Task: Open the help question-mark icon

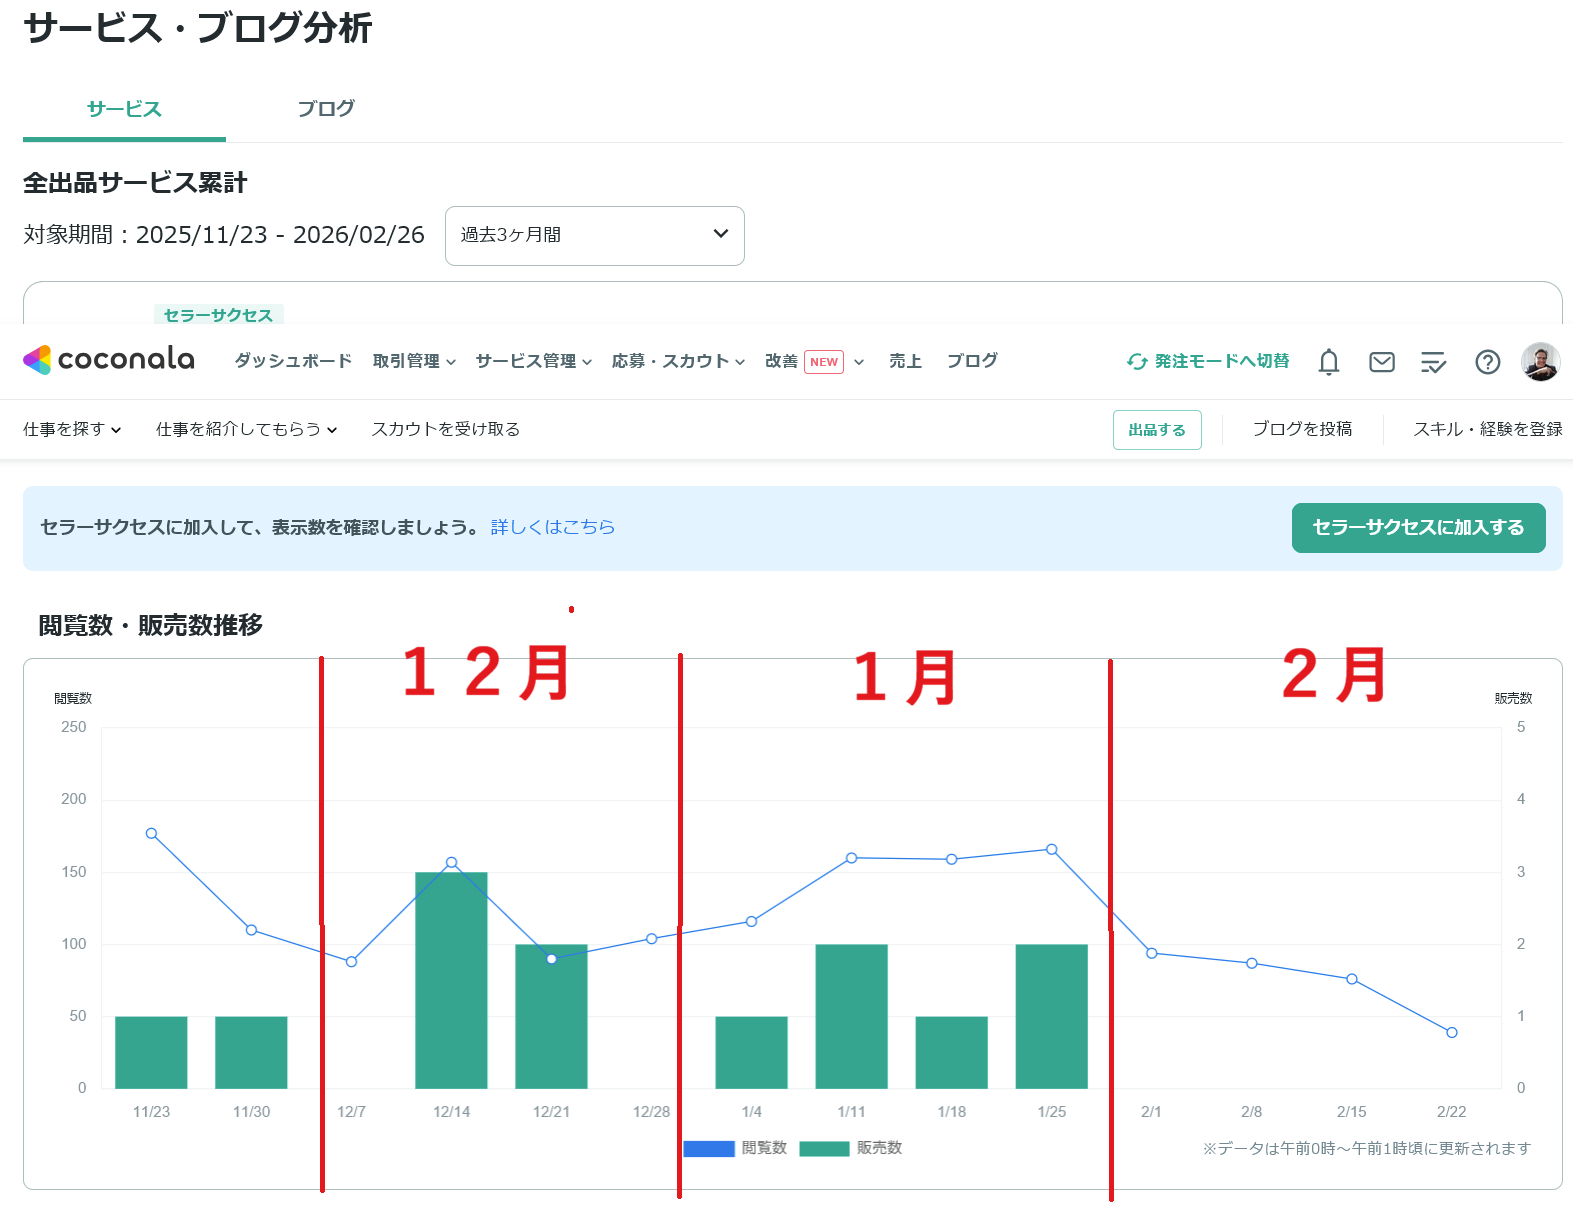Action: pos(1488,362)
